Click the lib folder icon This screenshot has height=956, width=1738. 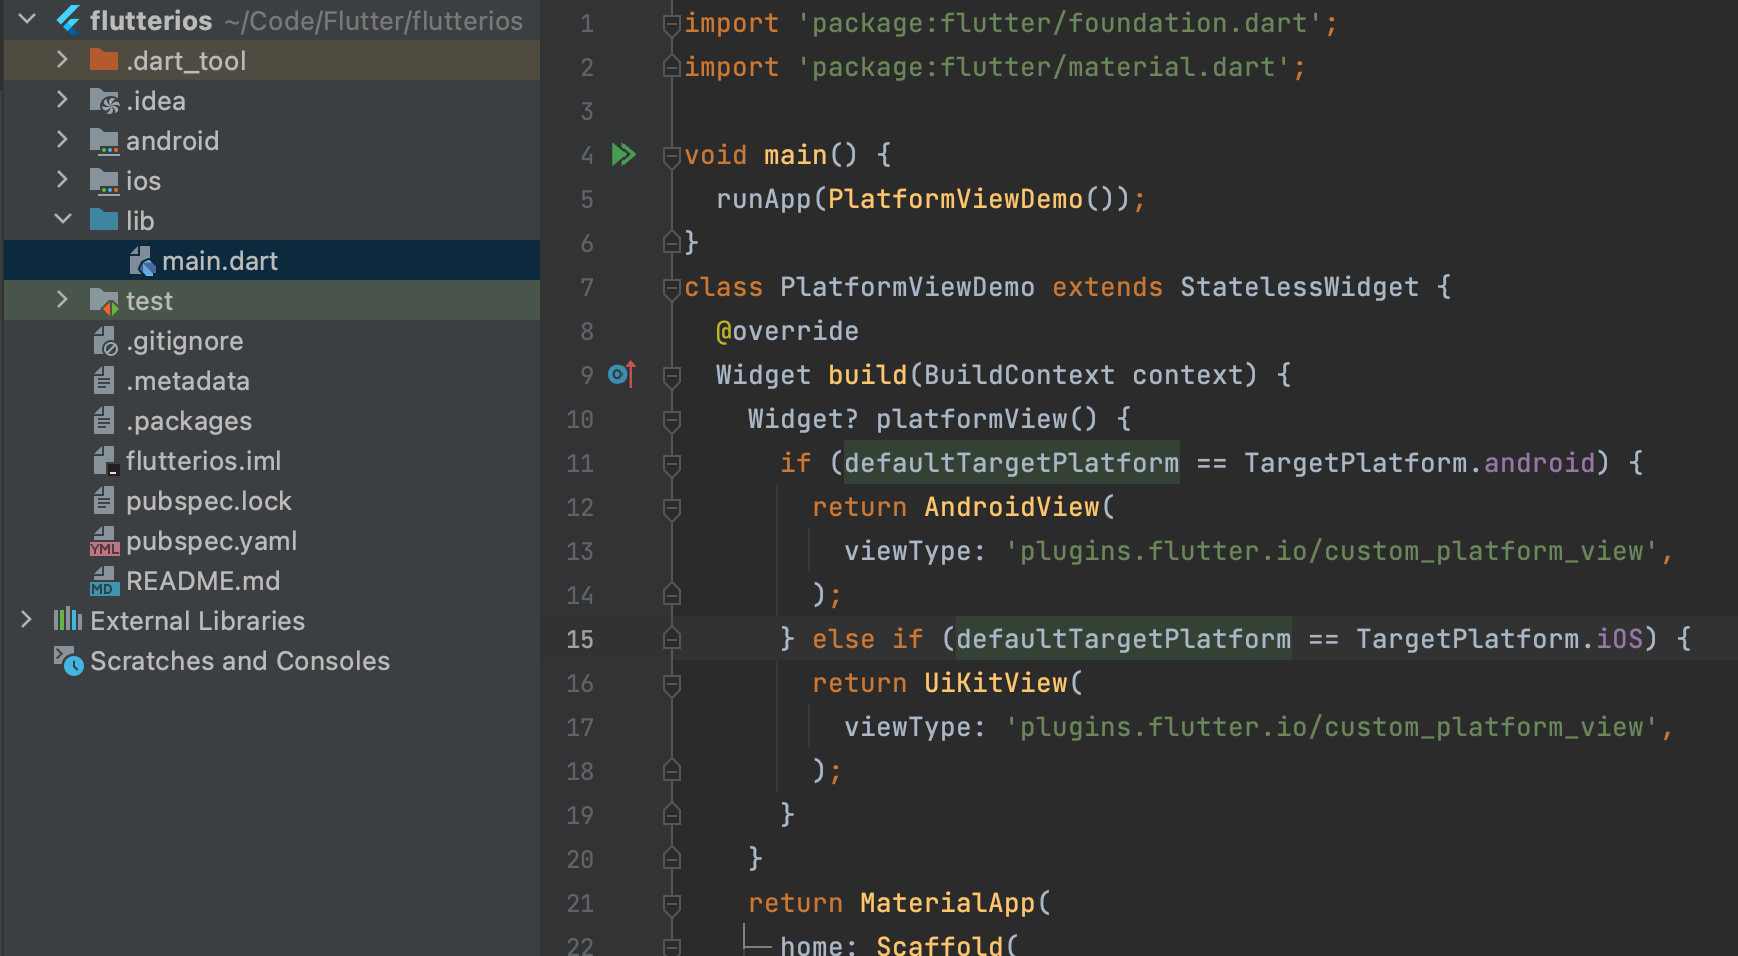click(104, 220)
